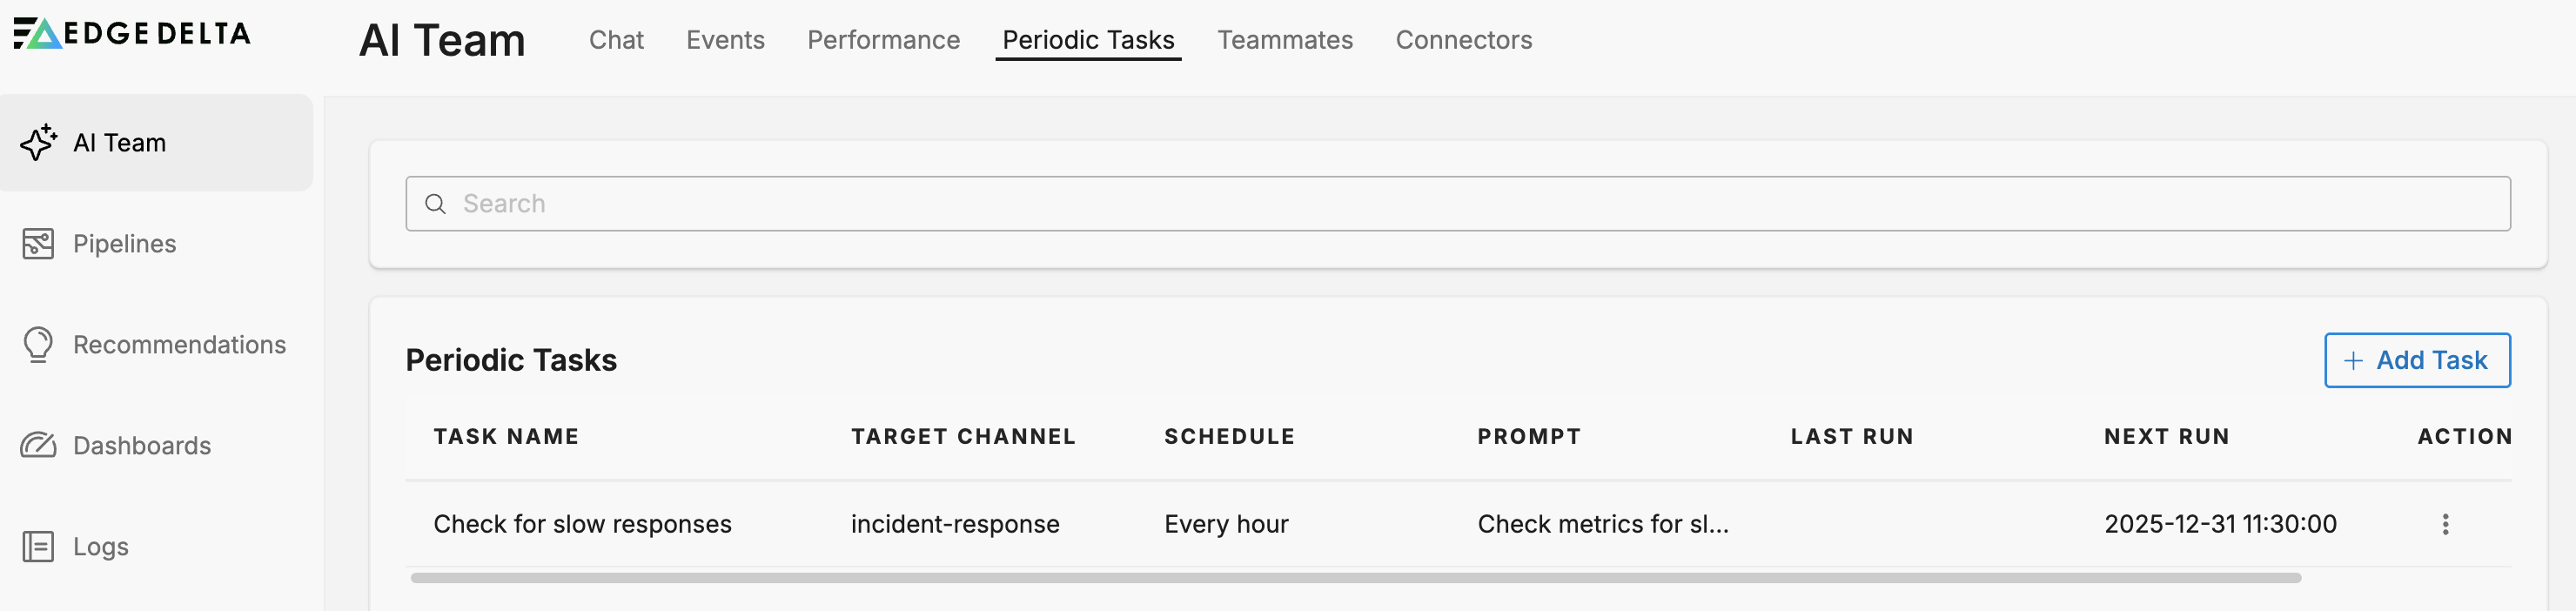Open the three-dot action menu for the task
This screenshot has width=2576, height=611.
point(2445,524)
